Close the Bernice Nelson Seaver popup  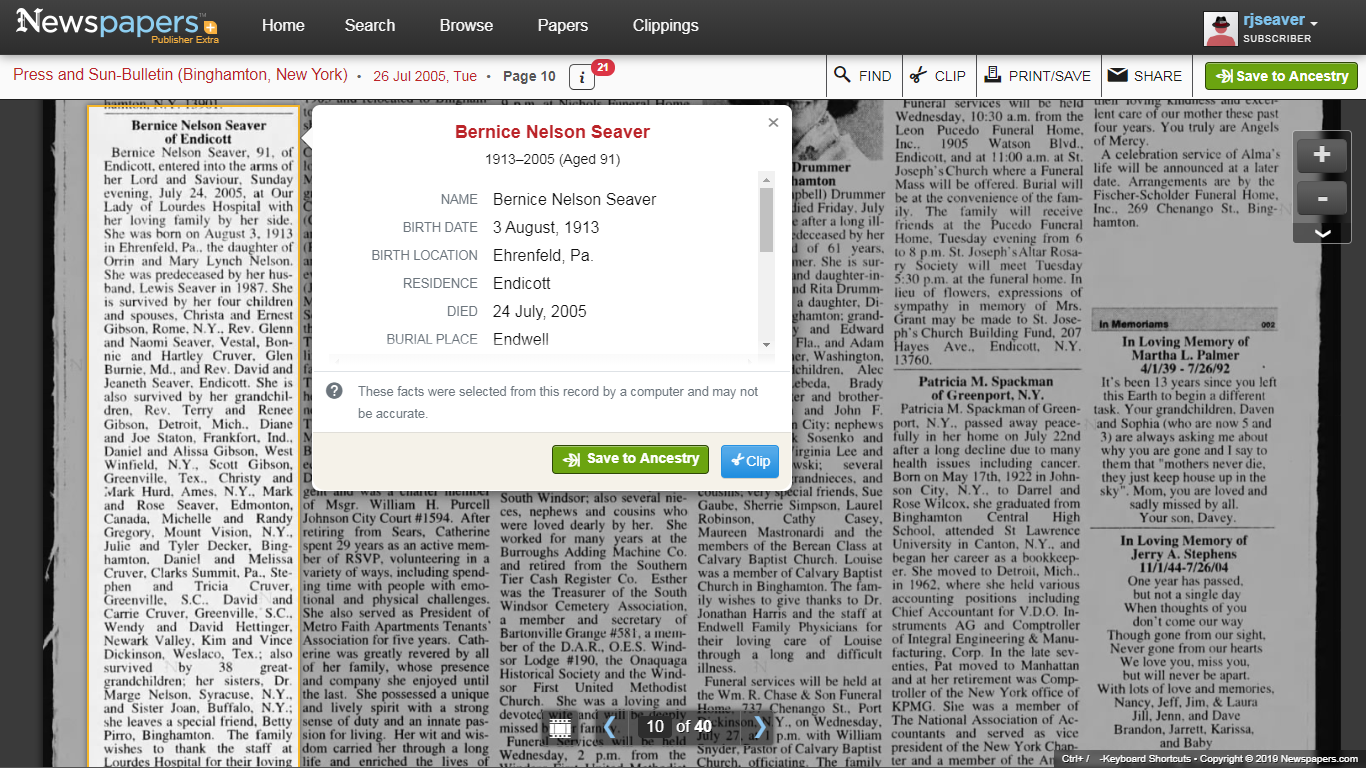[x=773, y=123]
